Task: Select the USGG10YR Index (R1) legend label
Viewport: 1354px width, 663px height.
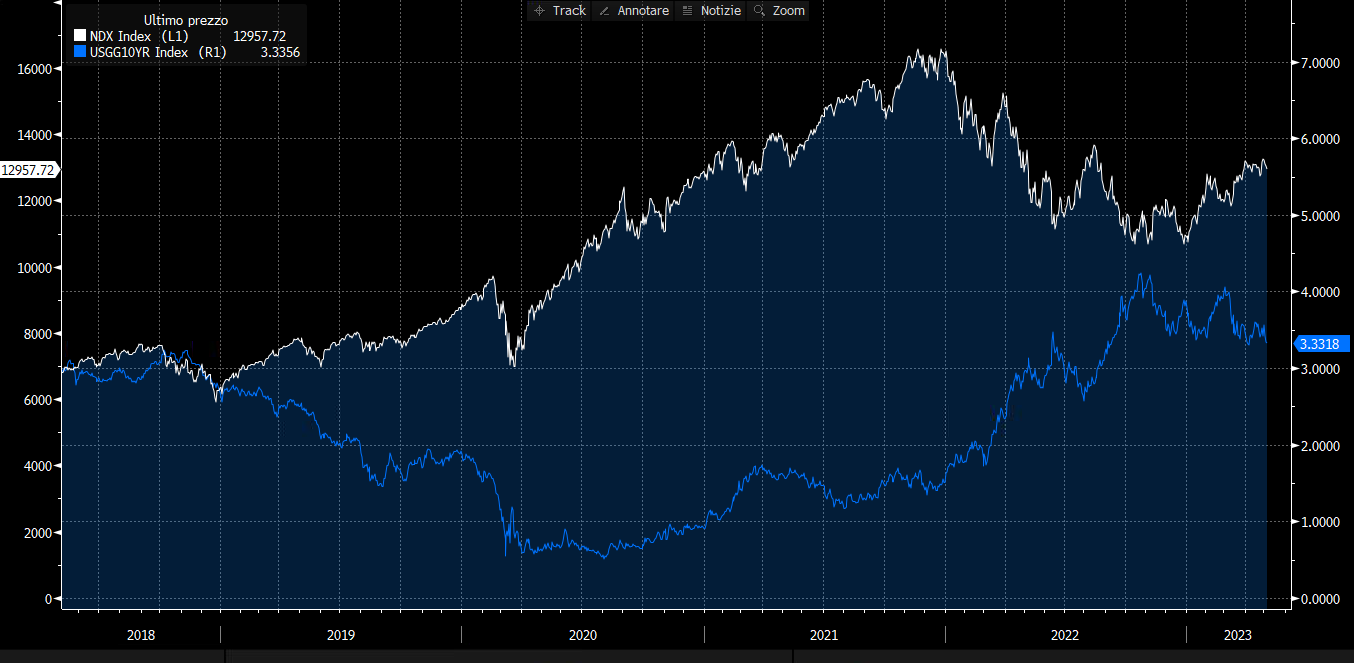Action: click(156, 52)
